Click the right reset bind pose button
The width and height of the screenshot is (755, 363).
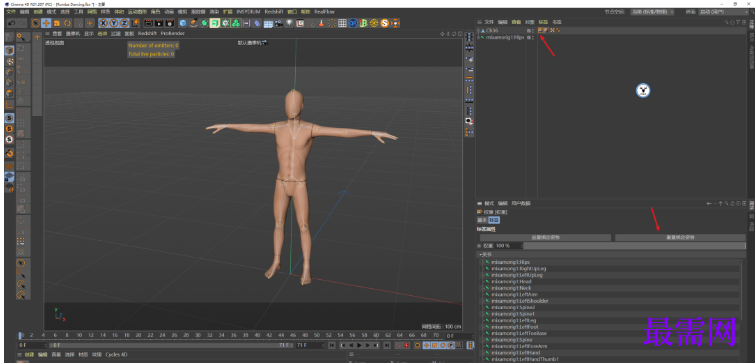pos(680,237)
